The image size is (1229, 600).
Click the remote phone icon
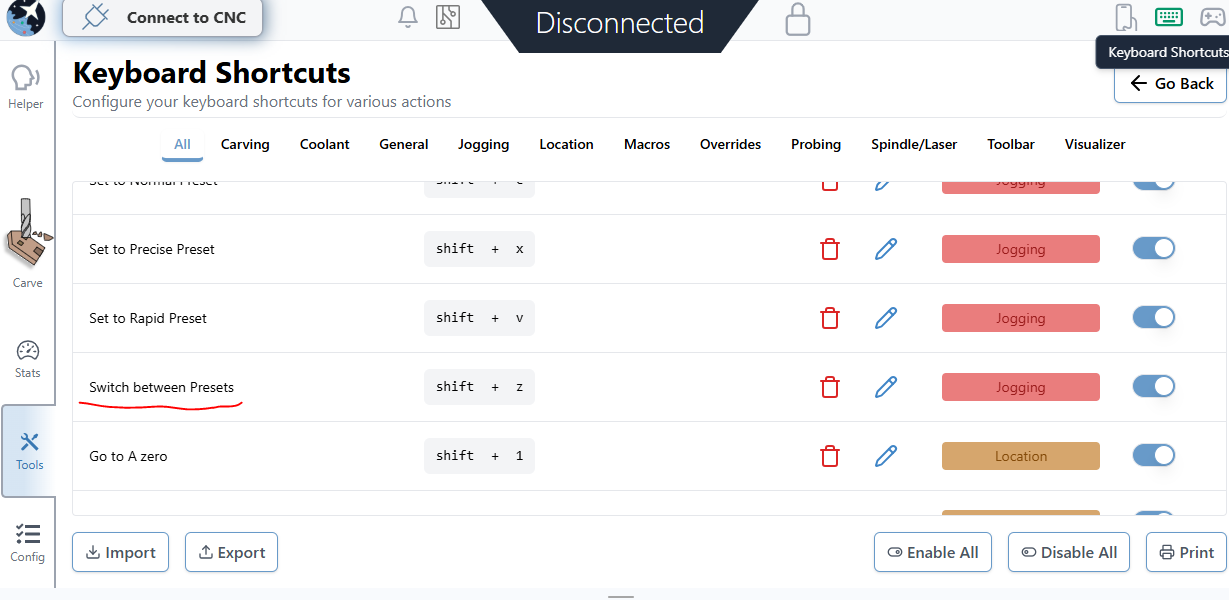pos(1126,18)
